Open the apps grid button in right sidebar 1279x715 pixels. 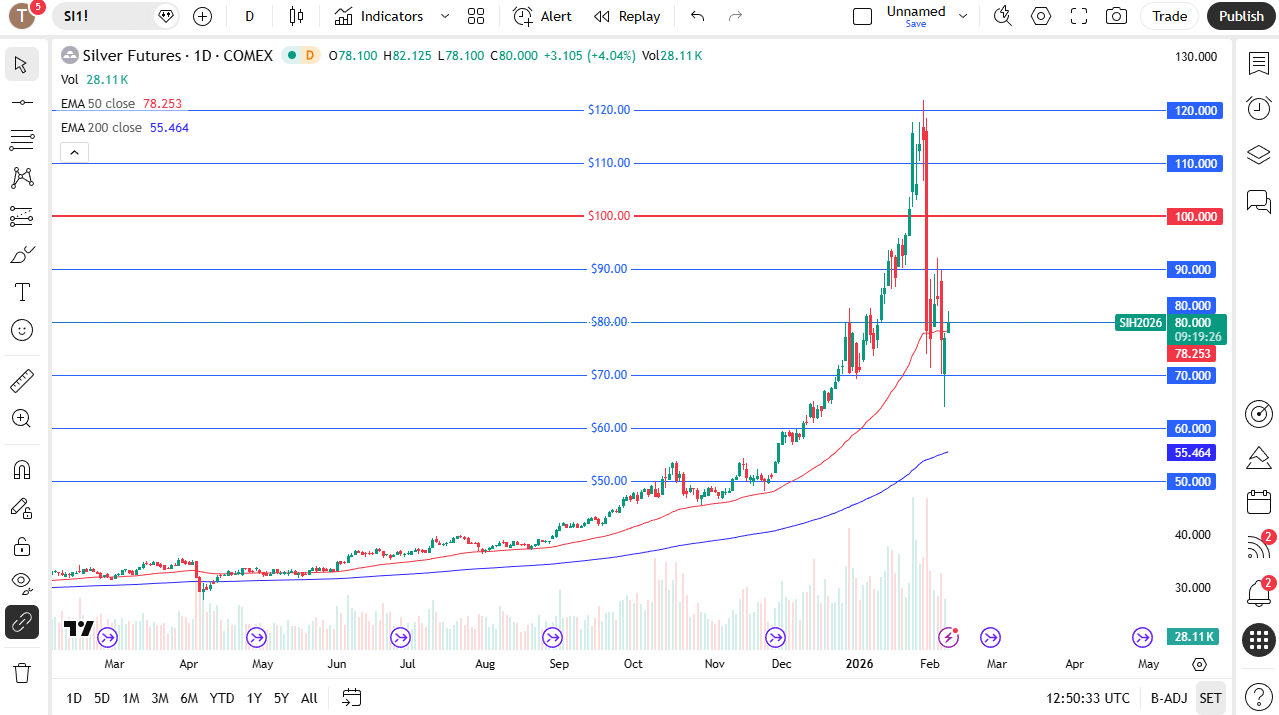click(x=1258, y=640)
